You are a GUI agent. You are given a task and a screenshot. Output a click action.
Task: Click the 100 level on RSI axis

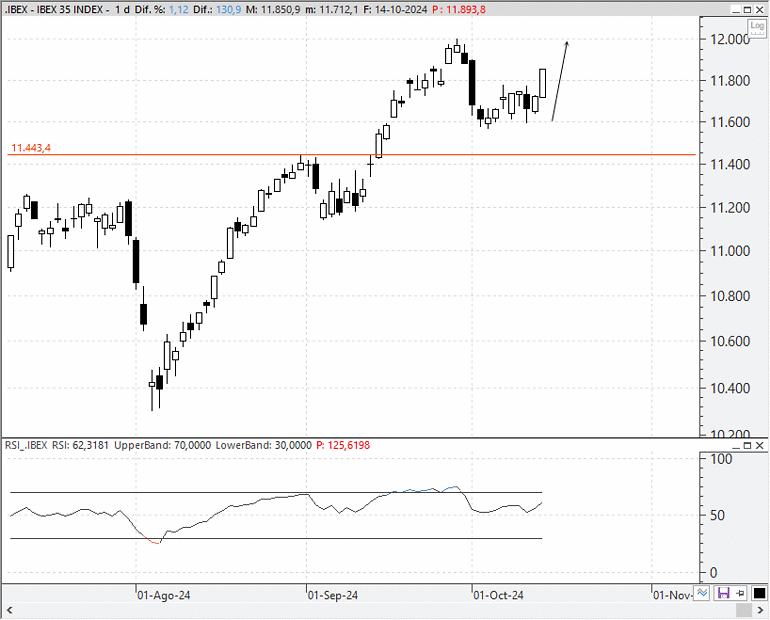(x=721, y=459)
